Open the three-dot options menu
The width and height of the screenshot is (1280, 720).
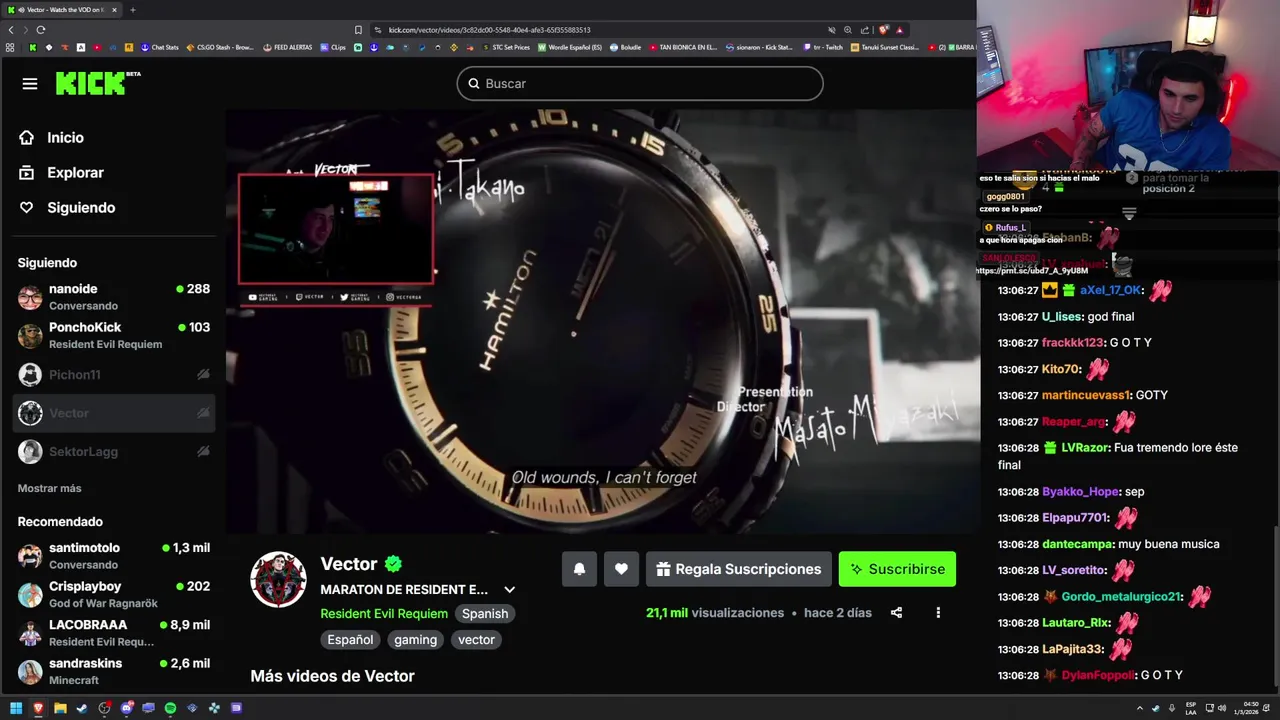tap(938, 613)
